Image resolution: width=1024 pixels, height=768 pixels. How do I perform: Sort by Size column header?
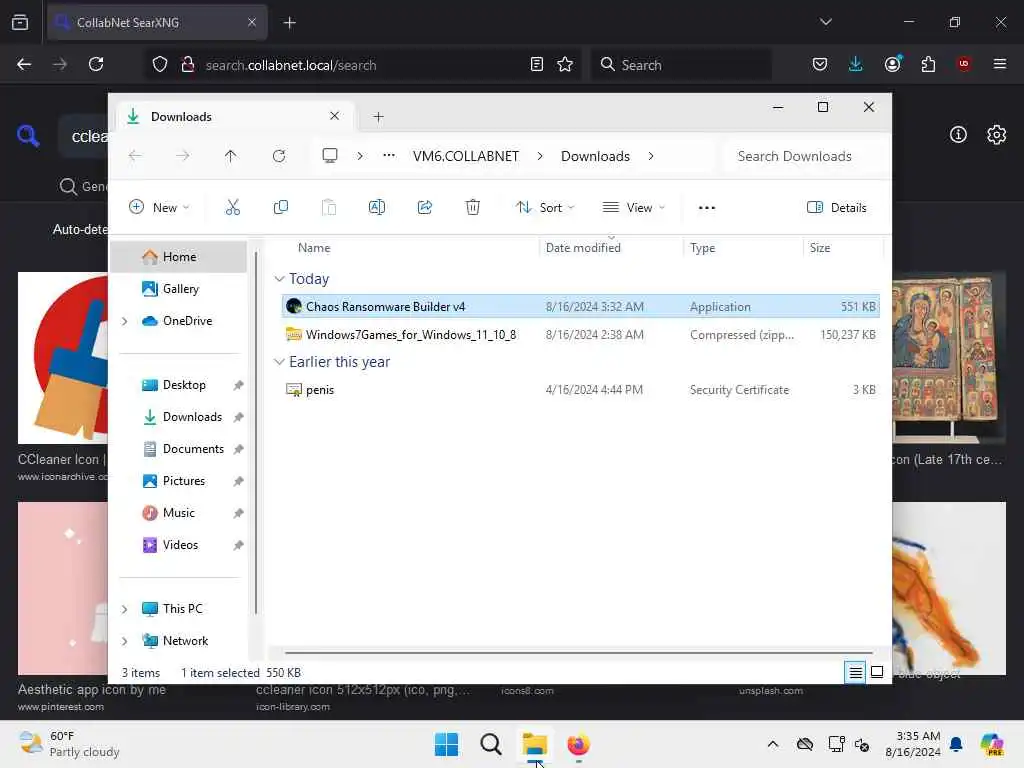pos(820,248)
